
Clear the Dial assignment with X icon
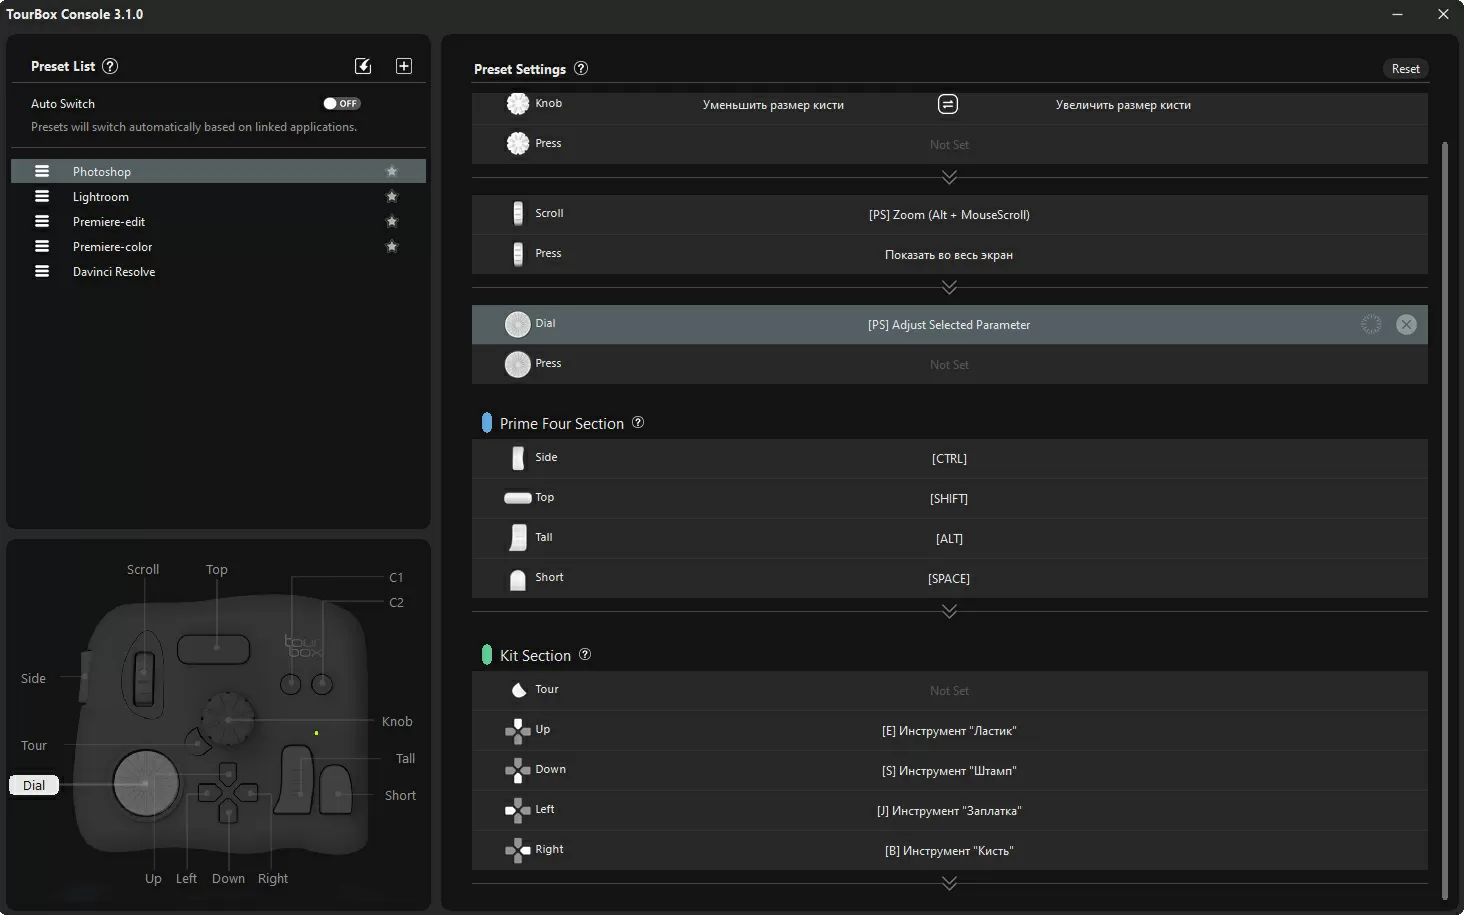[x=1406, y=324]
